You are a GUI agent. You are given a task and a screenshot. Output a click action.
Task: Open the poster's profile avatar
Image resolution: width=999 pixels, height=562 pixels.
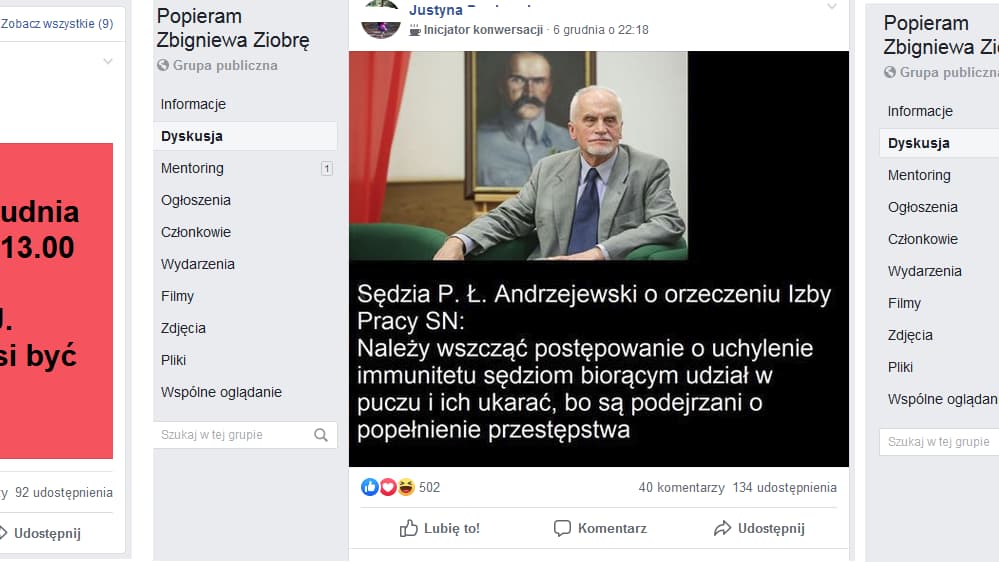(380, 19)
